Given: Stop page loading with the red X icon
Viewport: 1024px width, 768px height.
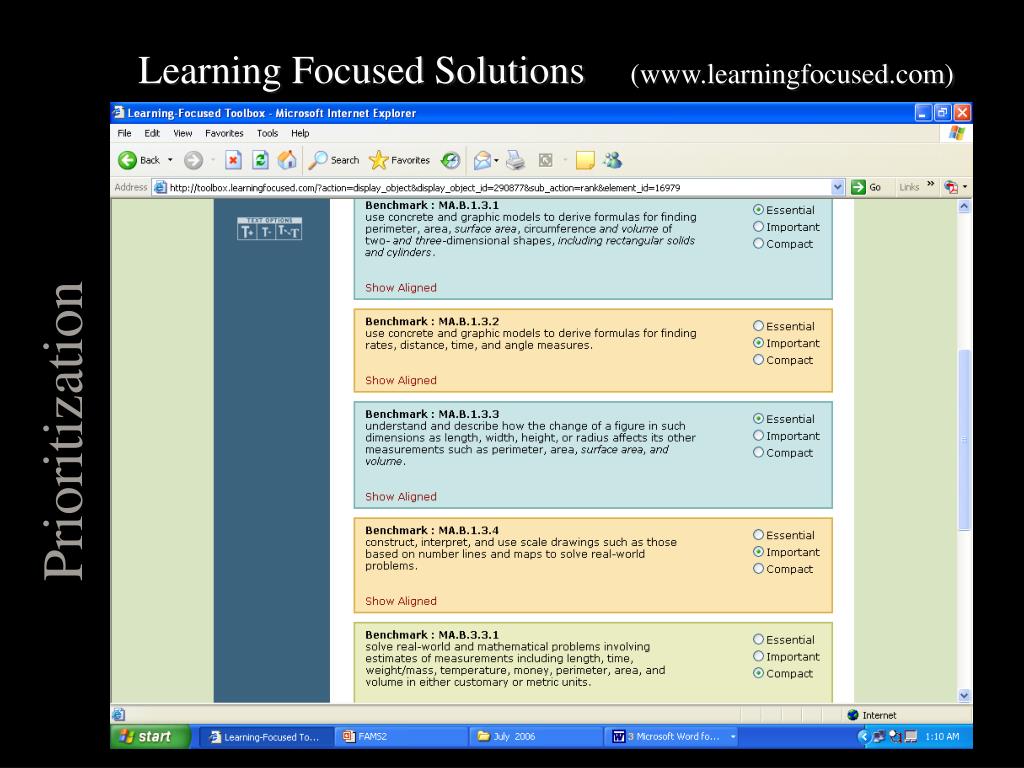Looking at the screenshot, I should (x=233, y=160).
